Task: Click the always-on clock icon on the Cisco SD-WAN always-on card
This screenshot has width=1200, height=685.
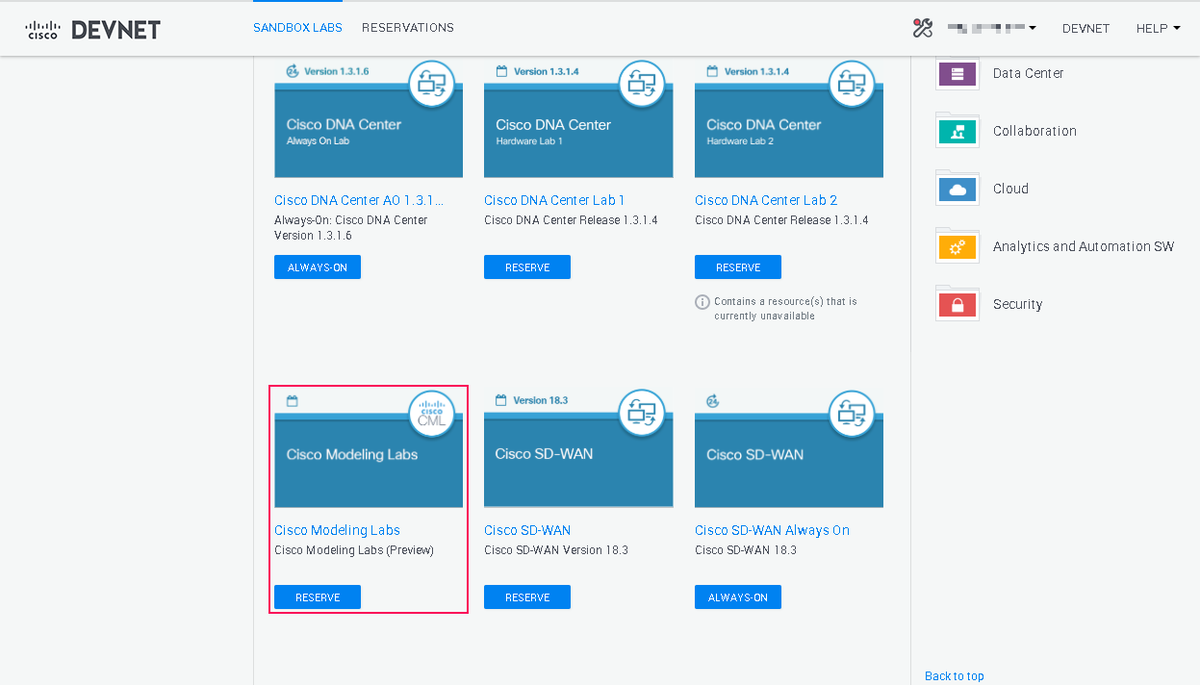Action: click(x=713, y=401)
